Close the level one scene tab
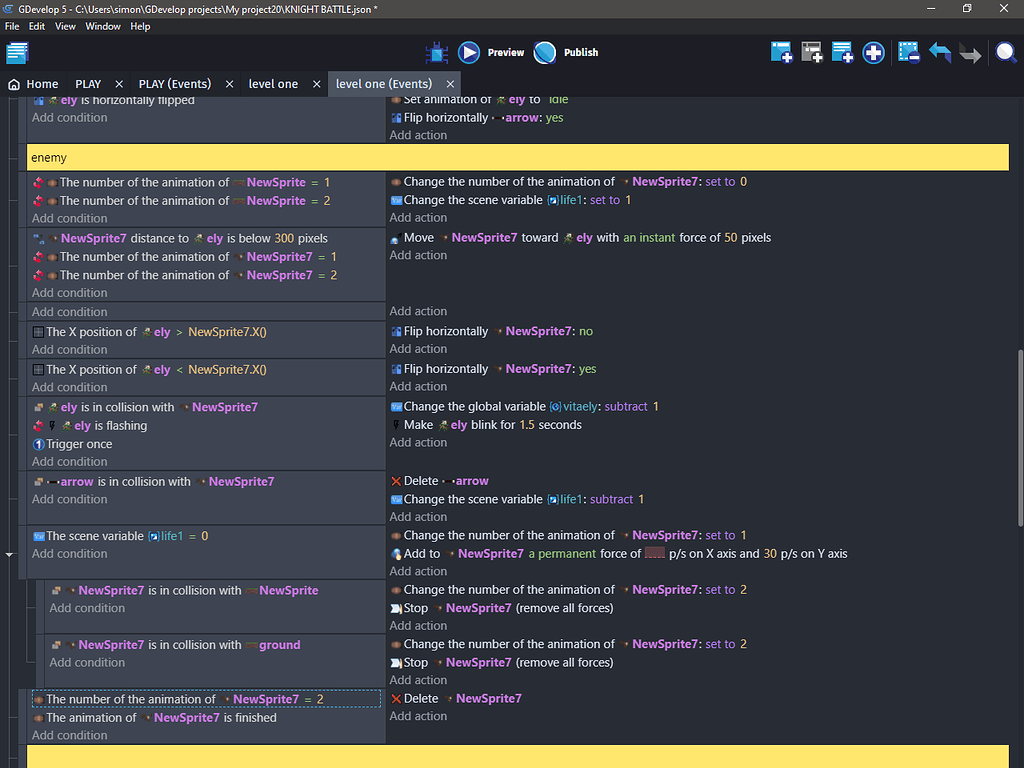 (x=315, y=84)
